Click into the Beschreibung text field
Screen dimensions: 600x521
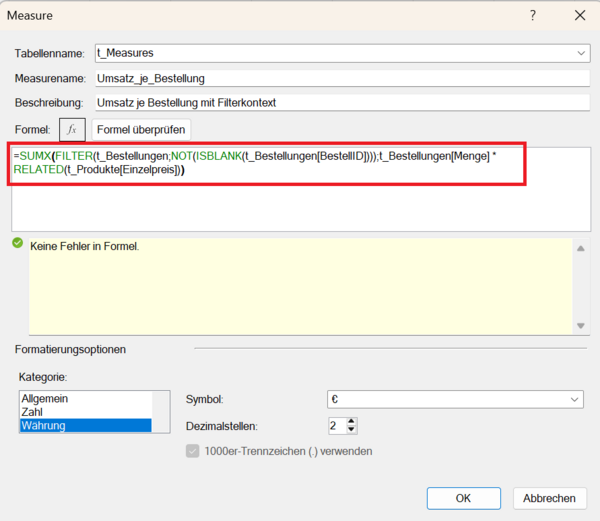pyautogui.click(x=340, y=102)
